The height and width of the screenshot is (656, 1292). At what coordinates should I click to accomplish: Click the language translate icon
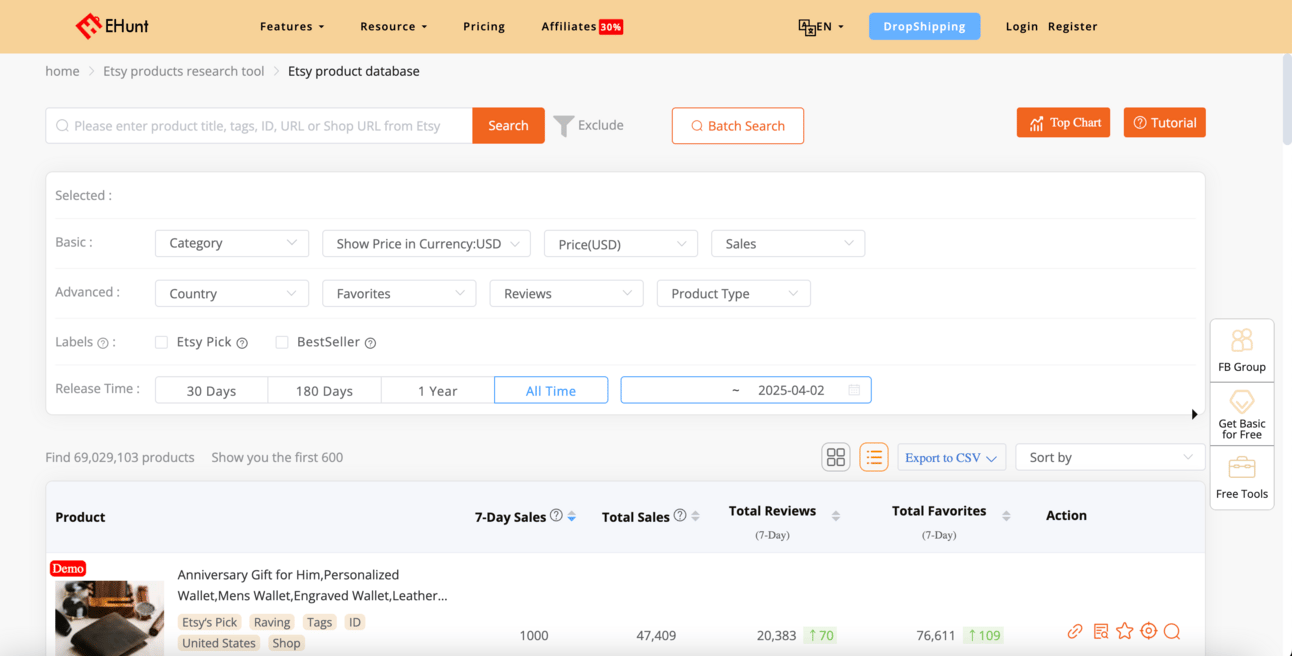pyautogui.click(x=807, y=27)
